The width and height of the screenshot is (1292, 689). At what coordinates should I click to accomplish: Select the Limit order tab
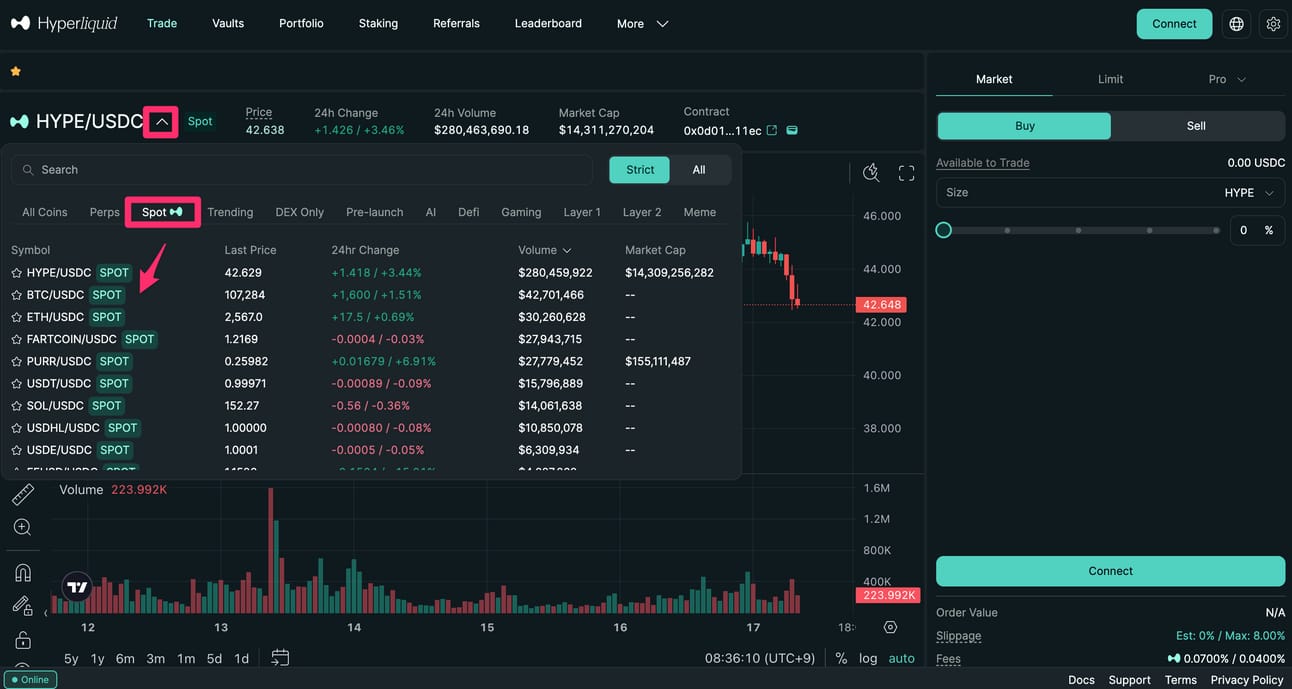pos(1110,79)
